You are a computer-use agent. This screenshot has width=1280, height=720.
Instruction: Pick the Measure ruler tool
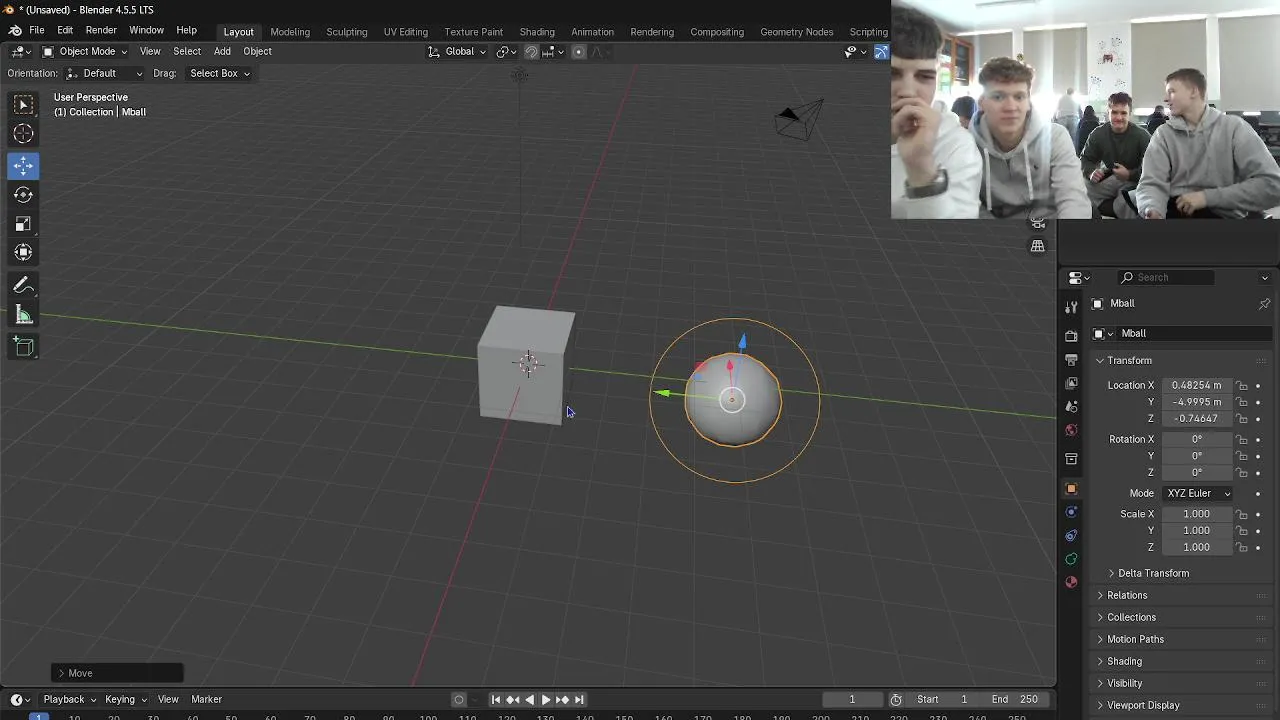(x=23, y=316)
